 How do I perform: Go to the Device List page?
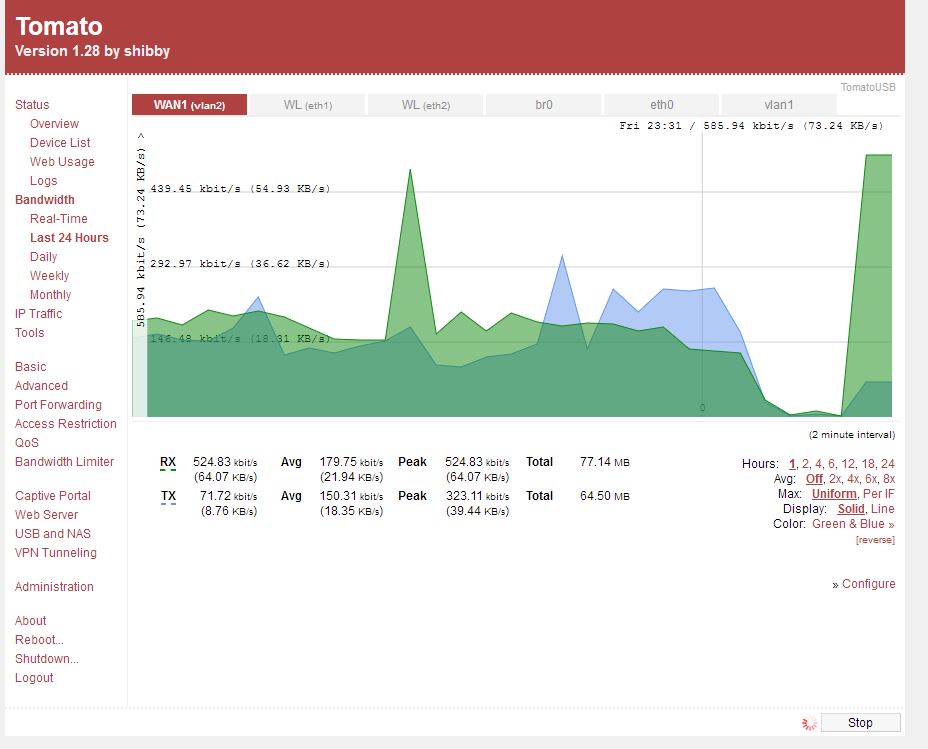tap(60, 143)
